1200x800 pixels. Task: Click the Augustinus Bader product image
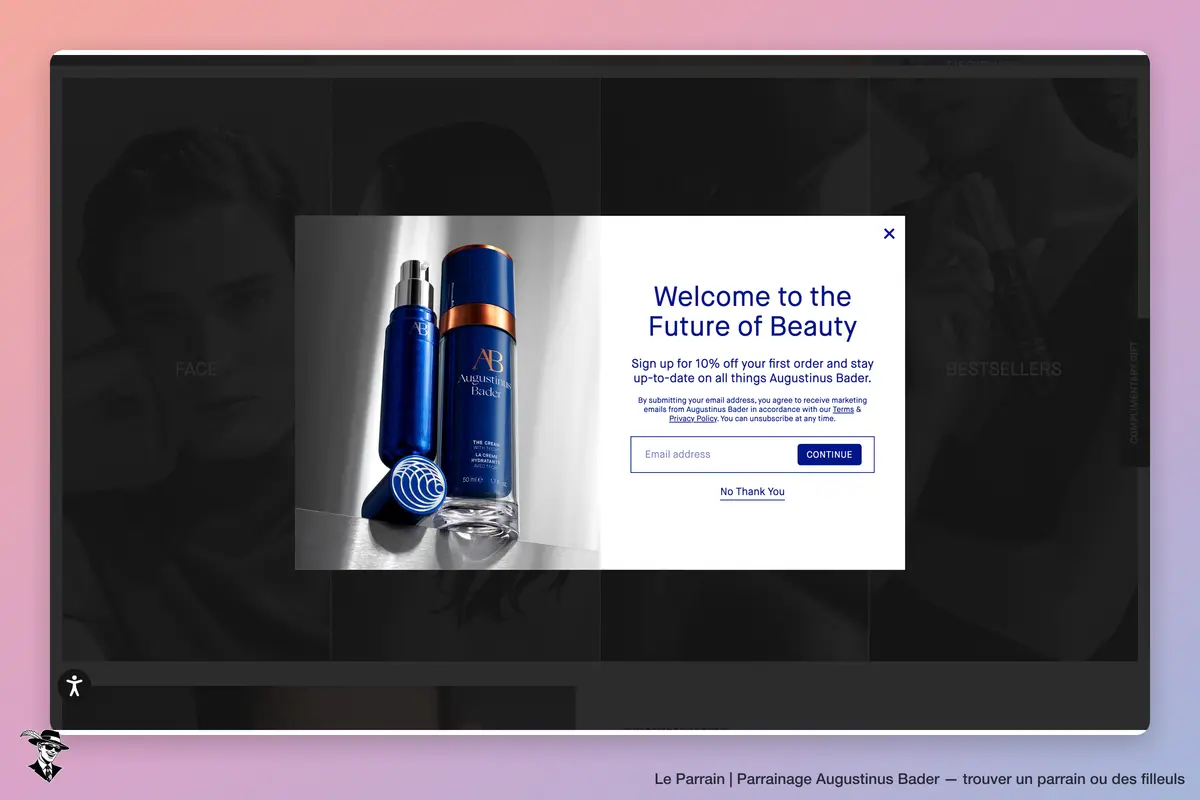pos(447,393)
